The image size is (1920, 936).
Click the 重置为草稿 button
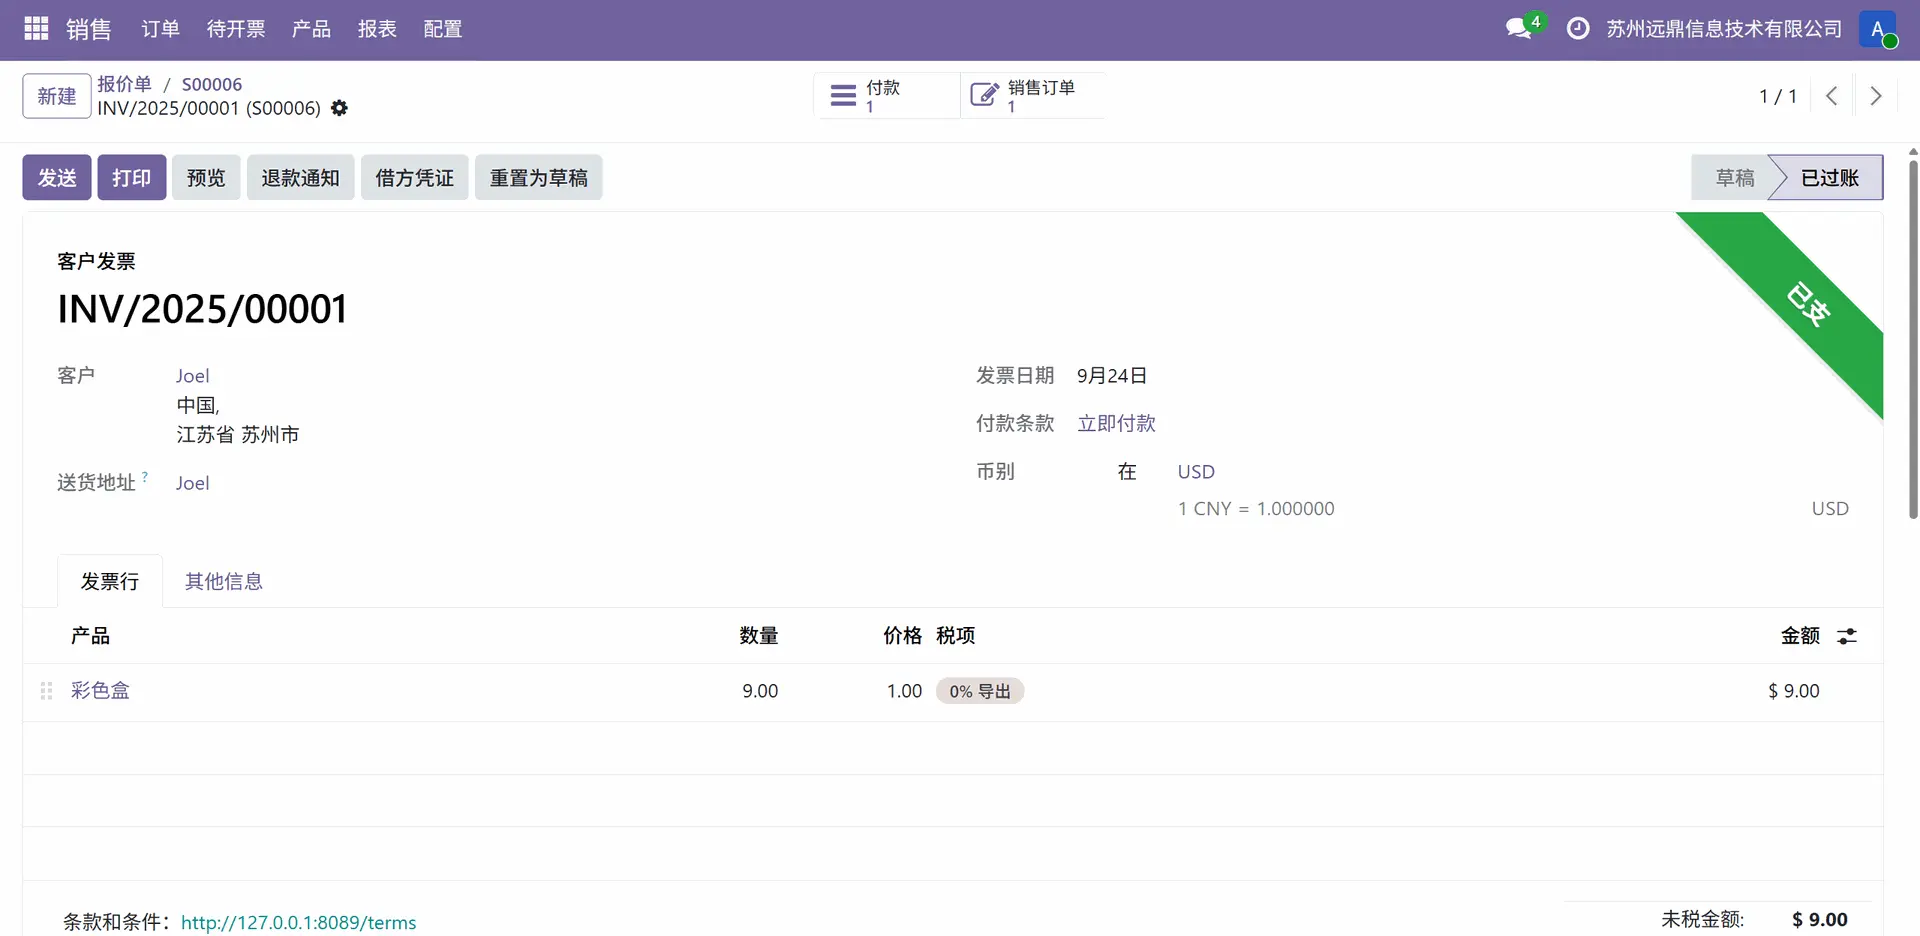(x=538, y=178)
